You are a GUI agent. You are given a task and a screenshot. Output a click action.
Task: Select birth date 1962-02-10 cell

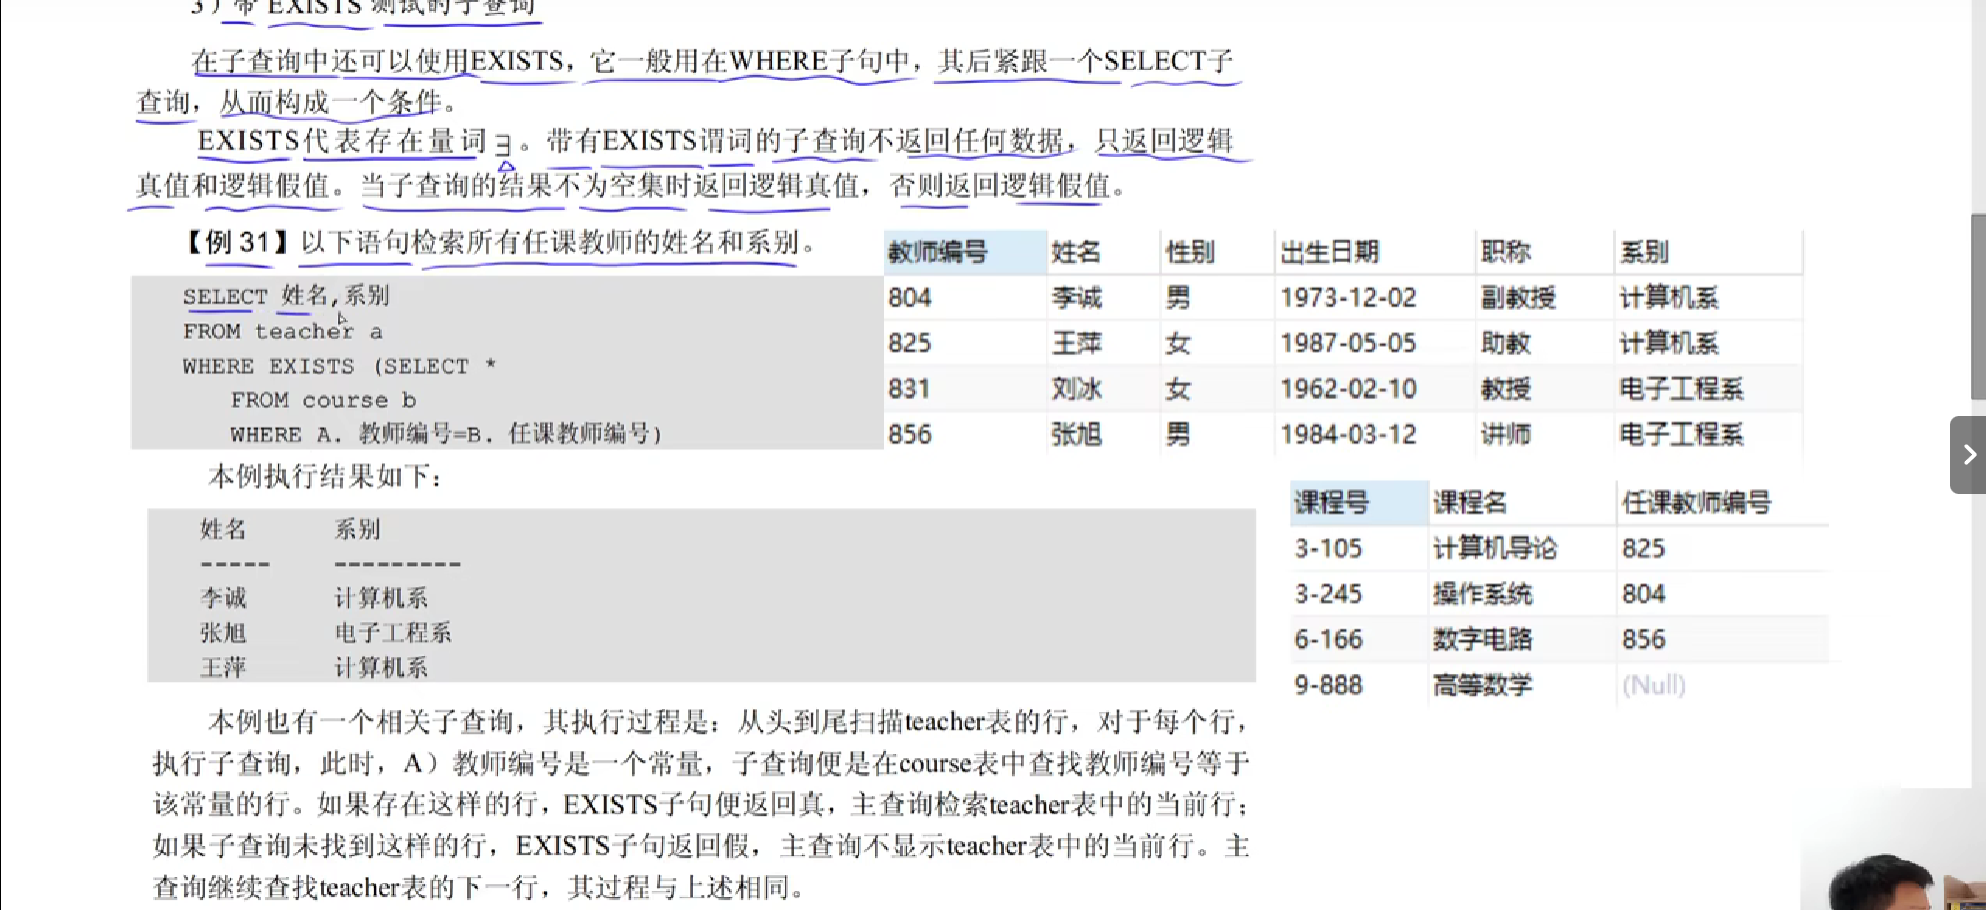(x=1349, y=389)
